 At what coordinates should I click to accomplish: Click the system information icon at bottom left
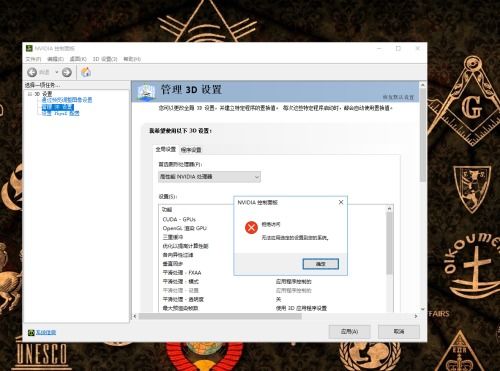(x=31, y=332)
